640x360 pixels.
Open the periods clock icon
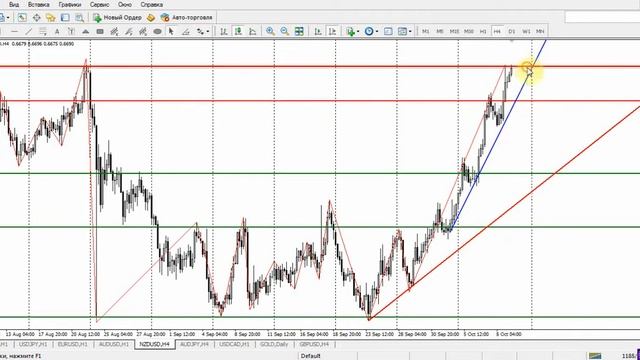click(x=369, y=31)
